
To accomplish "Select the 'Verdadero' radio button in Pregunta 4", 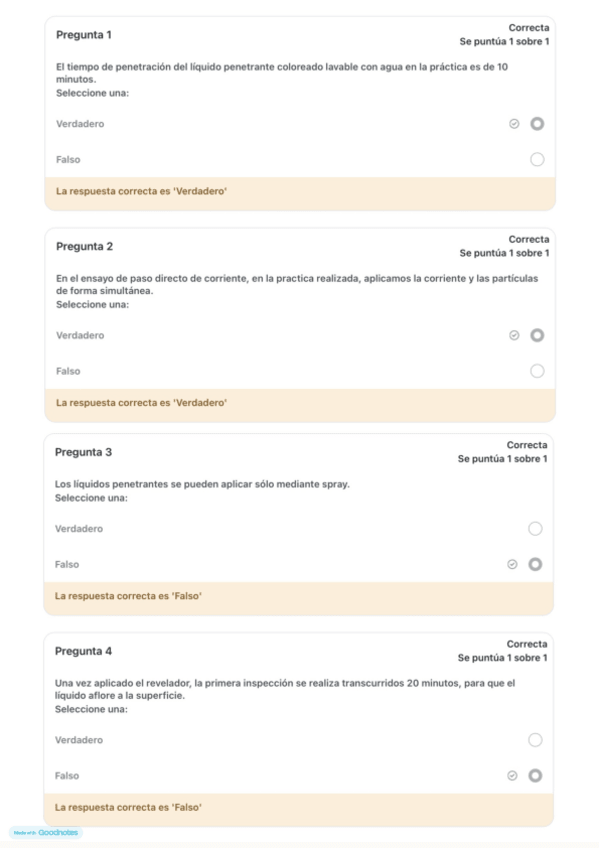I will [x=537, y=740].
